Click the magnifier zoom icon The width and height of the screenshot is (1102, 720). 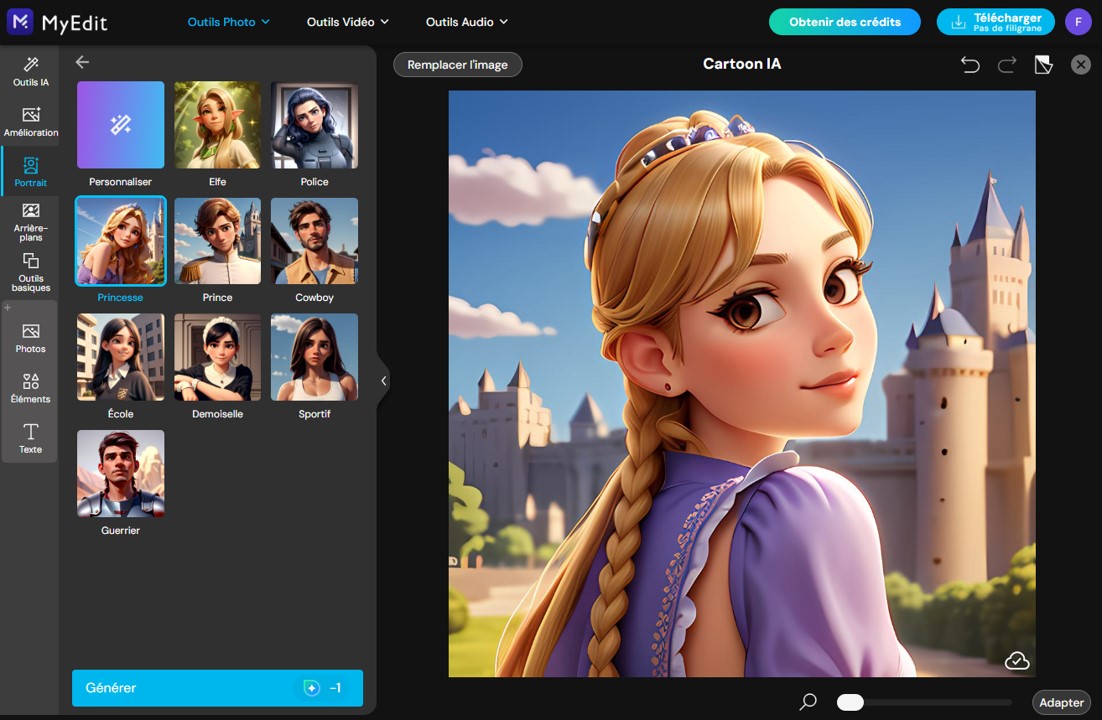click(808, 701)
